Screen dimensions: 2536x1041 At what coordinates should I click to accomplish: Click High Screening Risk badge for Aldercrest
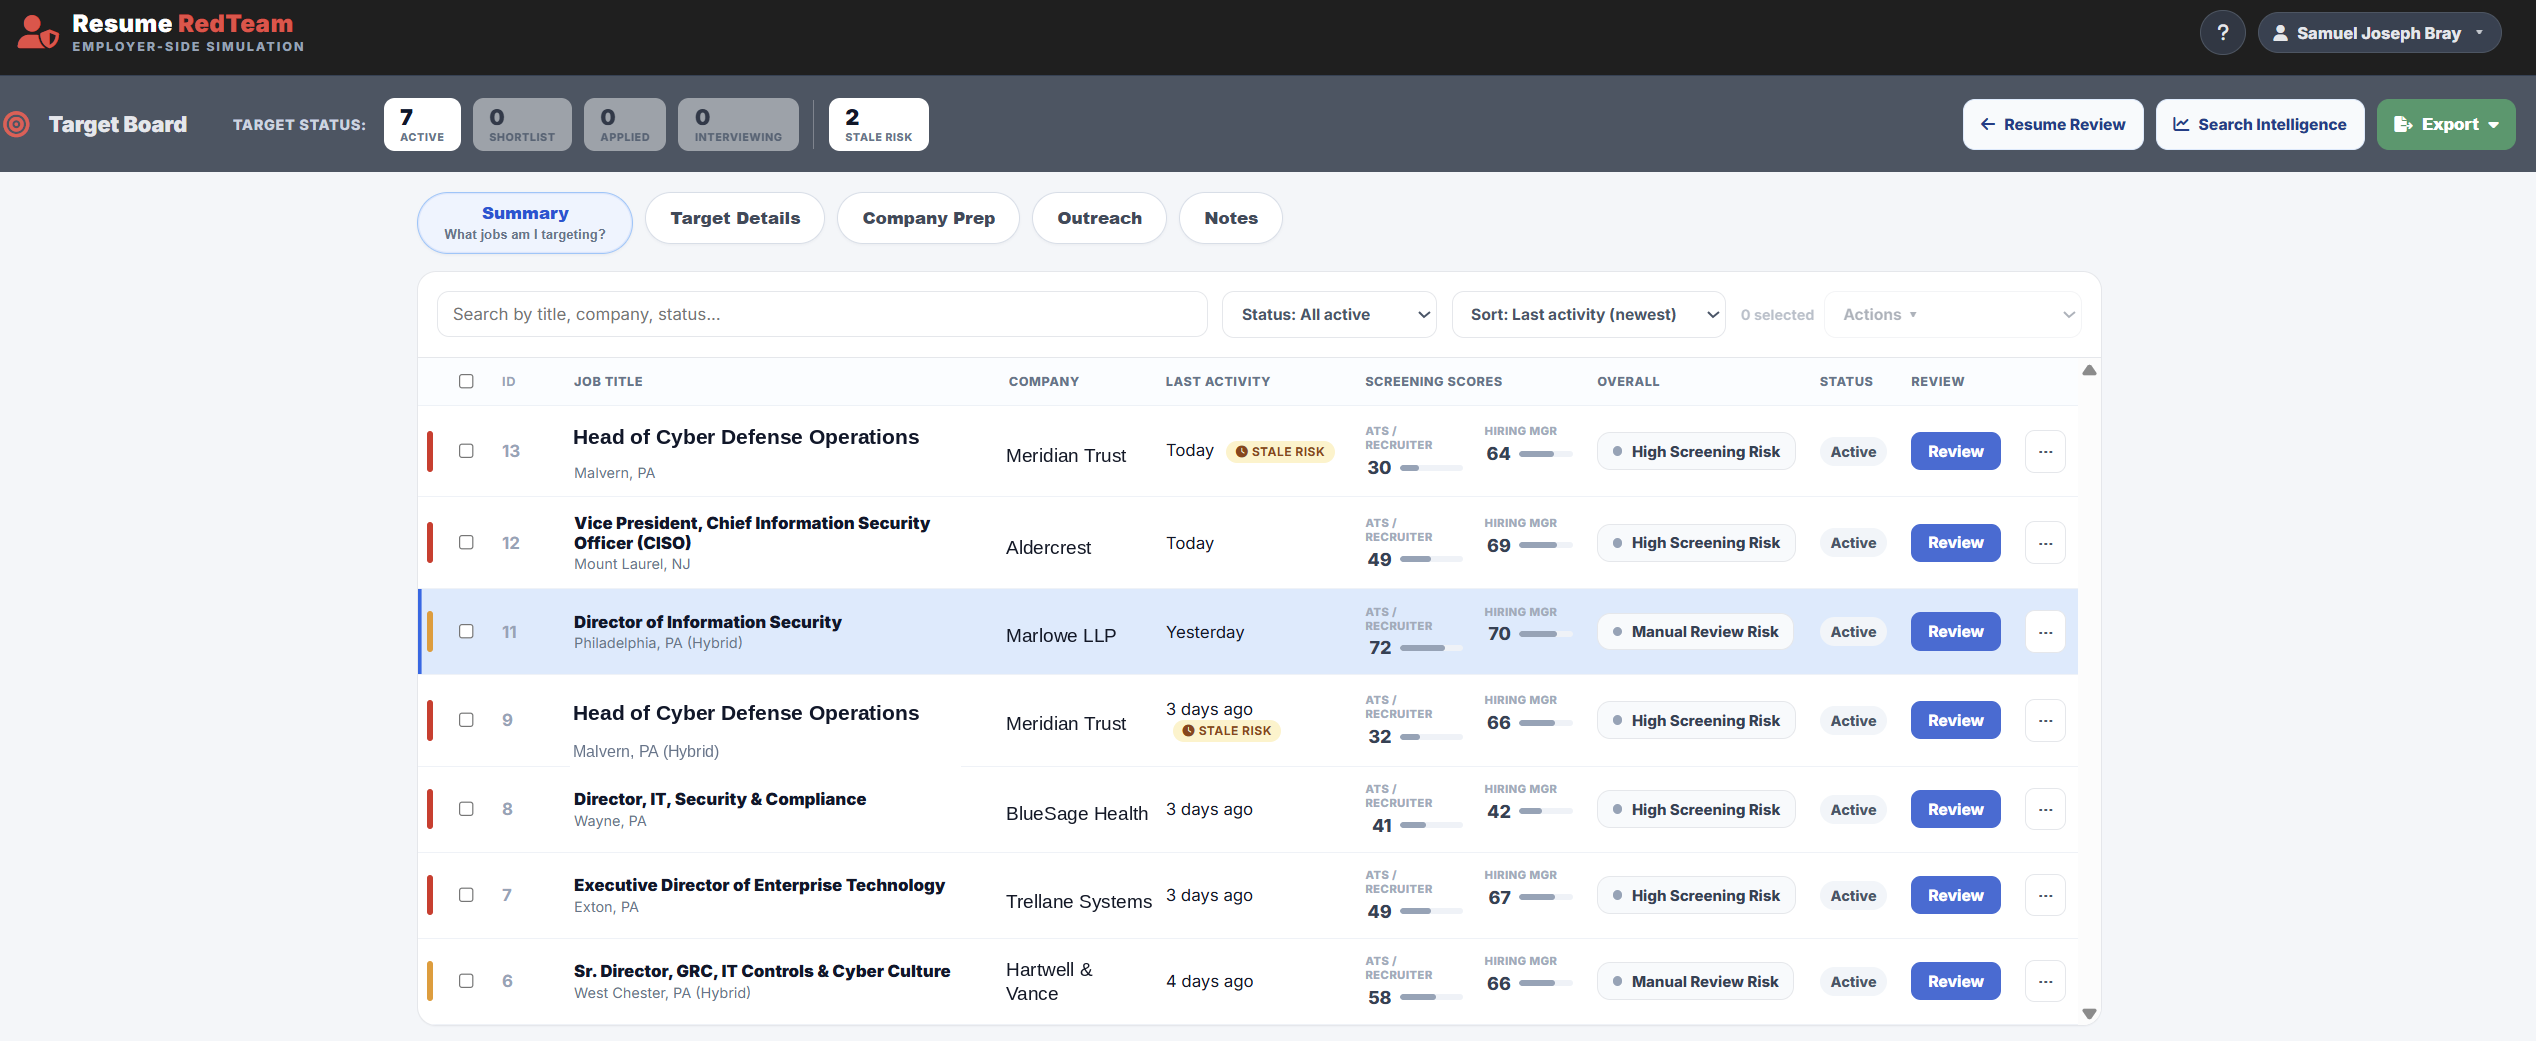click(1696, 543)
